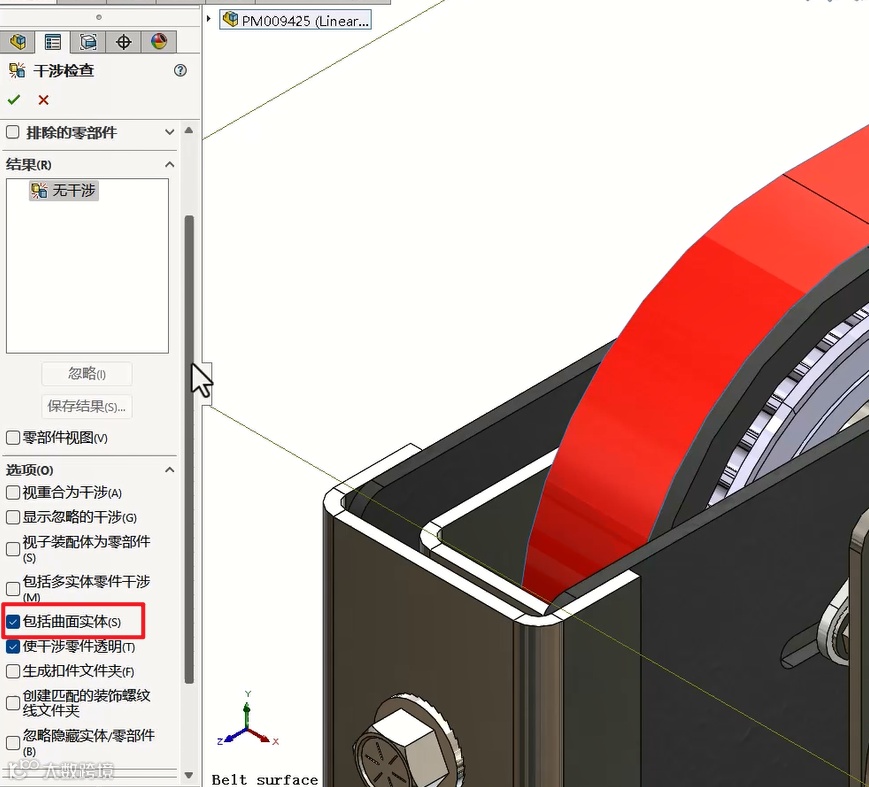Expand the 排除的零部件 section chevron
The width and height of the screenshot is (869, 787).
170,132
